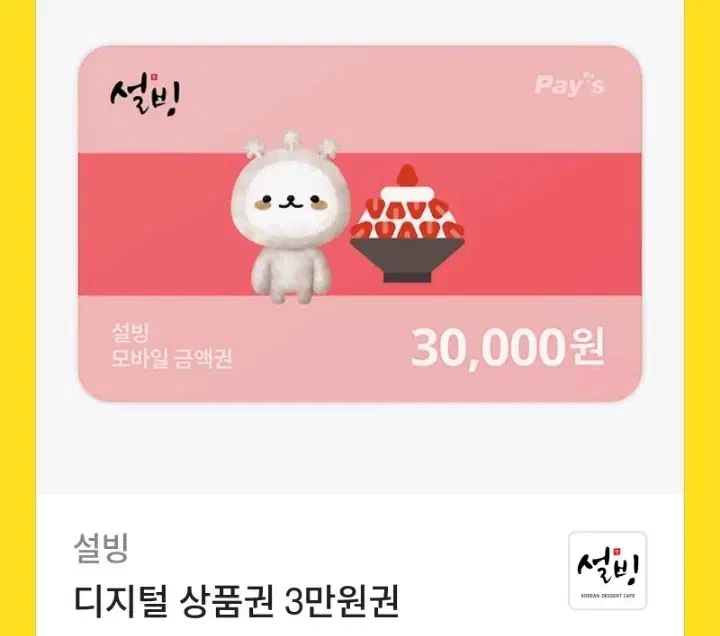Image resolution: width=720 pixels, height=636 pixels.
Task: Click the mascot's face
Action: 289,201
